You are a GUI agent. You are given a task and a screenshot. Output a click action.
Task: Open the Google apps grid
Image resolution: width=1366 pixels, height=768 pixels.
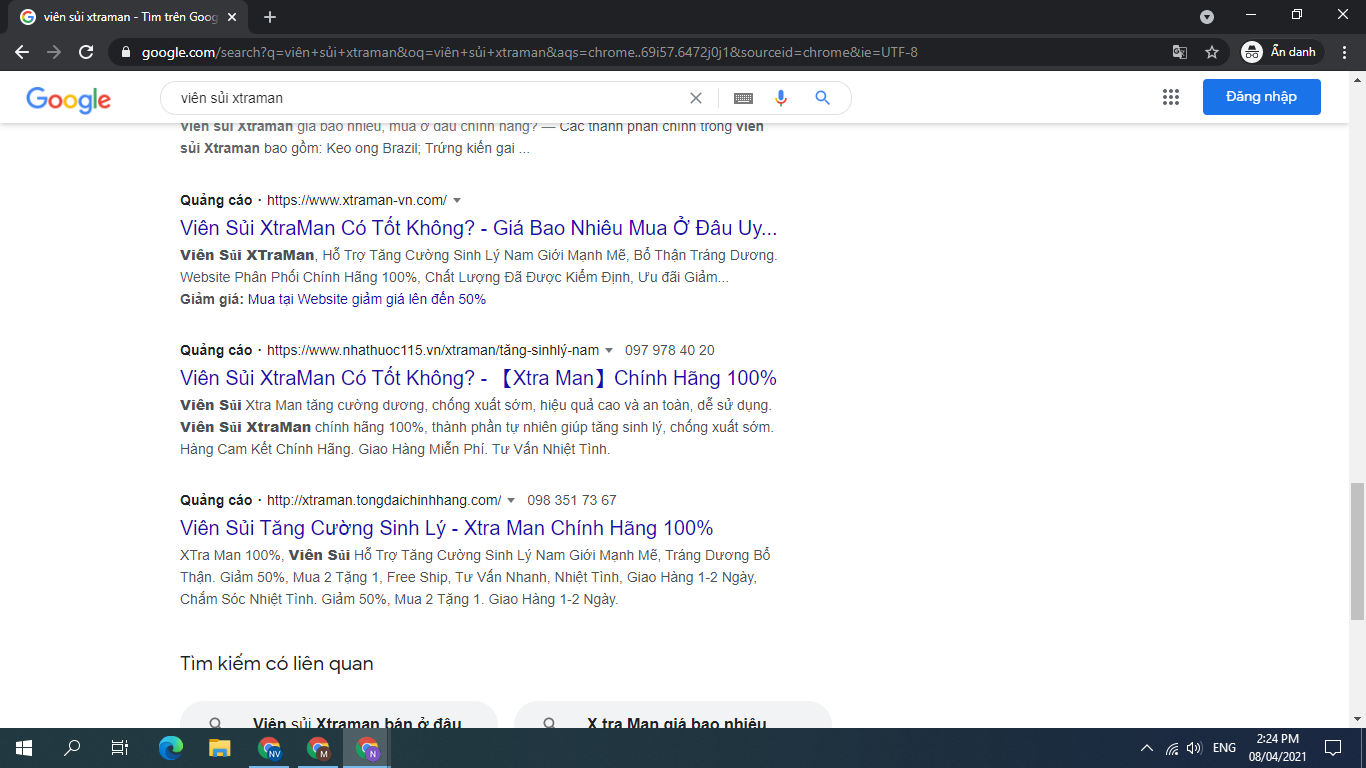(1171, 97)
